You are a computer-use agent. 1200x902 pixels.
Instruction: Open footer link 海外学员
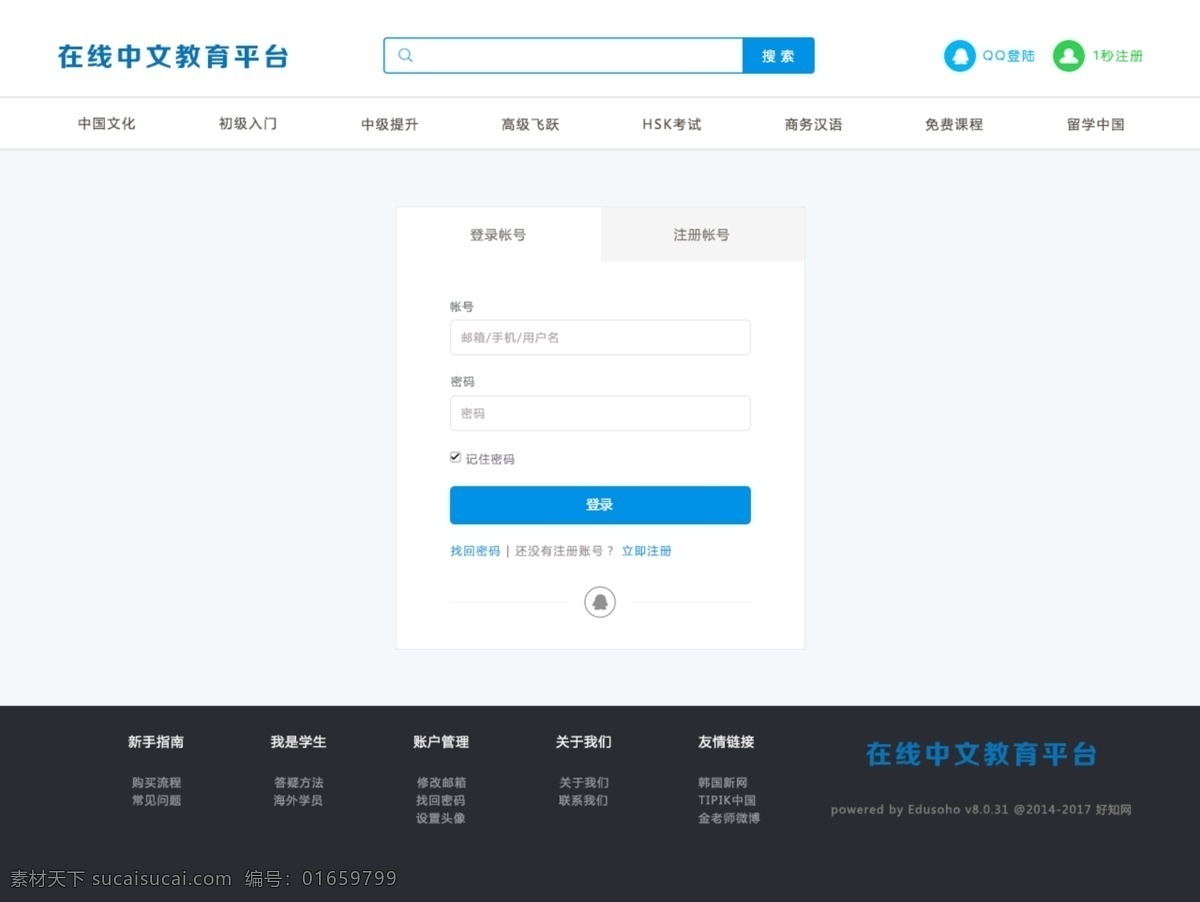point(299,800)
